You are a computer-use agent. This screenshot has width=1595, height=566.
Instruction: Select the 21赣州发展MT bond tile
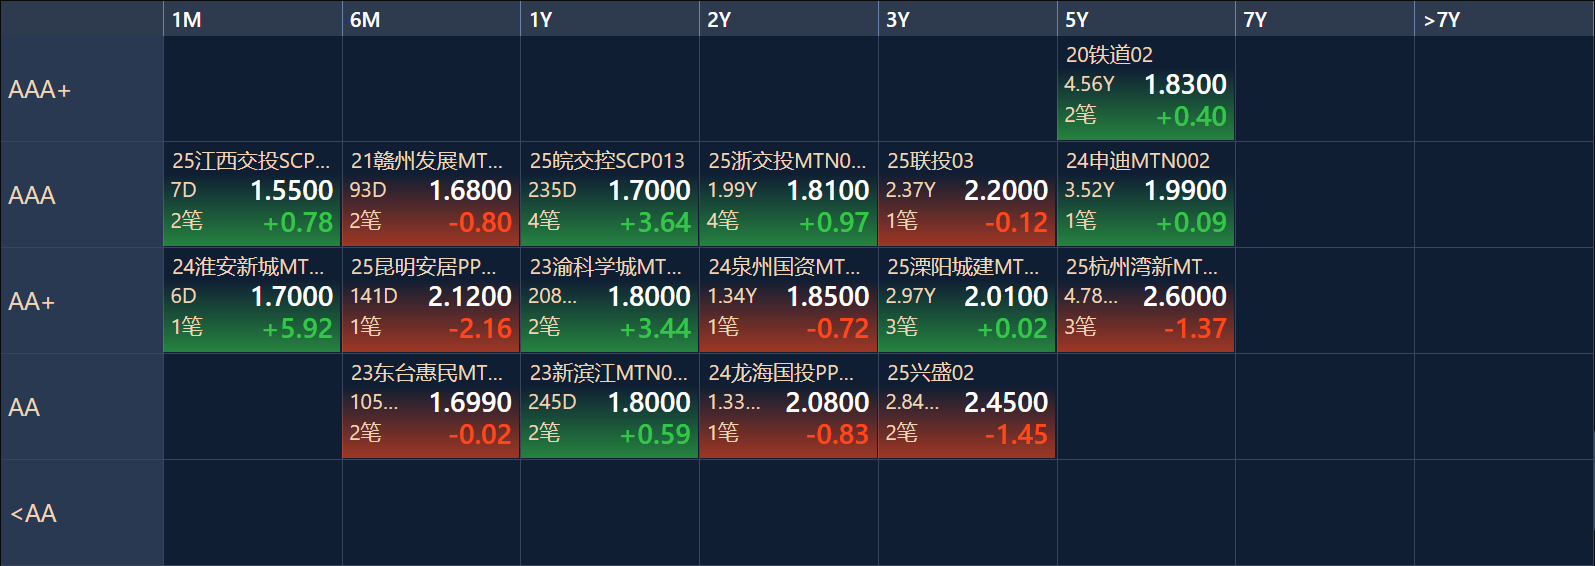430,195
